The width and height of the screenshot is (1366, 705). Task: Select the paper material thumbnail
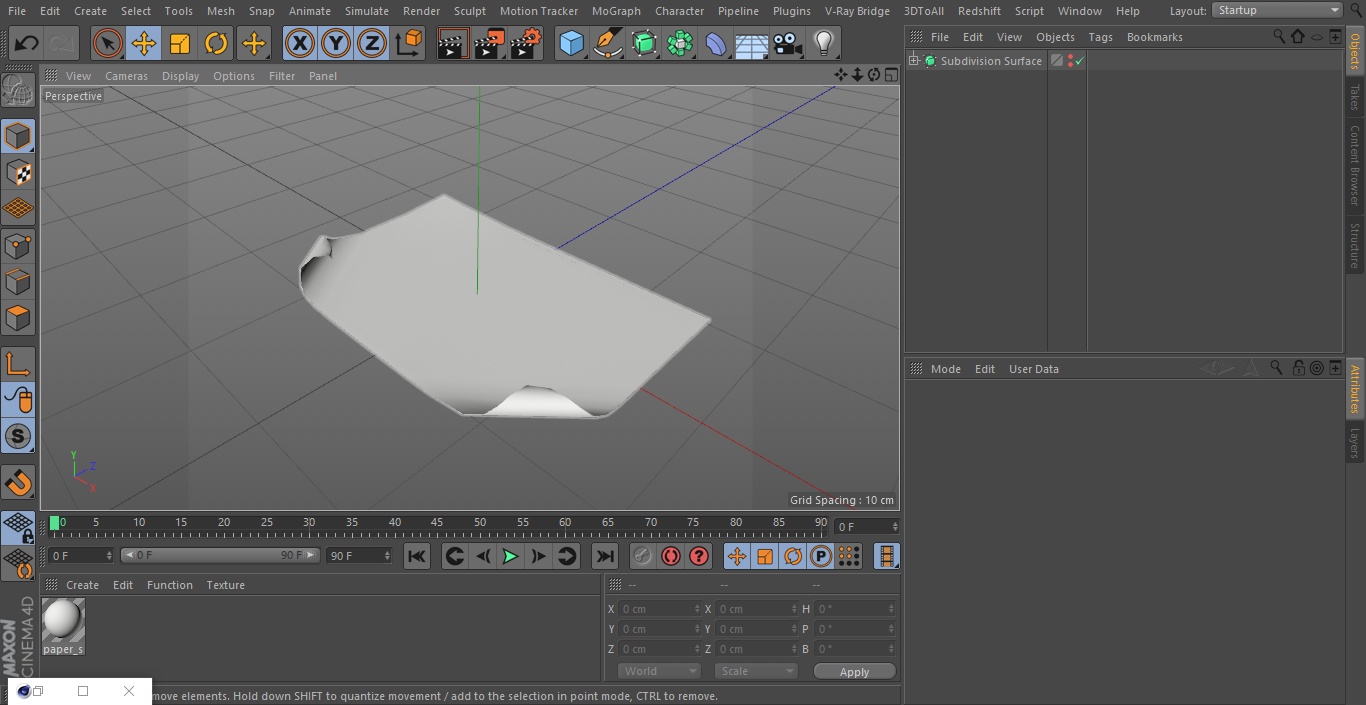coord(63,620)
